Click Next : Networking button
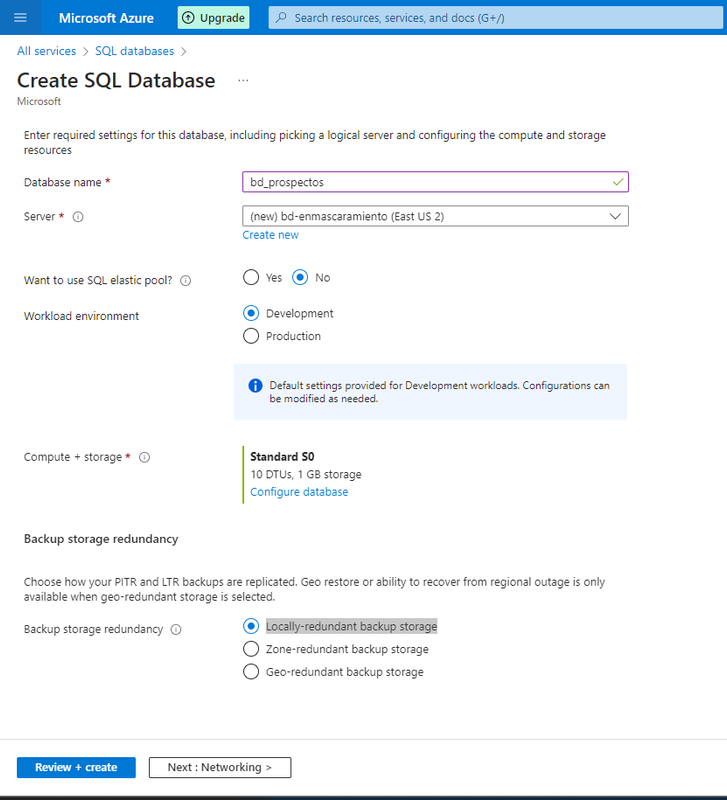Viewport: 727px width, 800px height. pos(220,767)
